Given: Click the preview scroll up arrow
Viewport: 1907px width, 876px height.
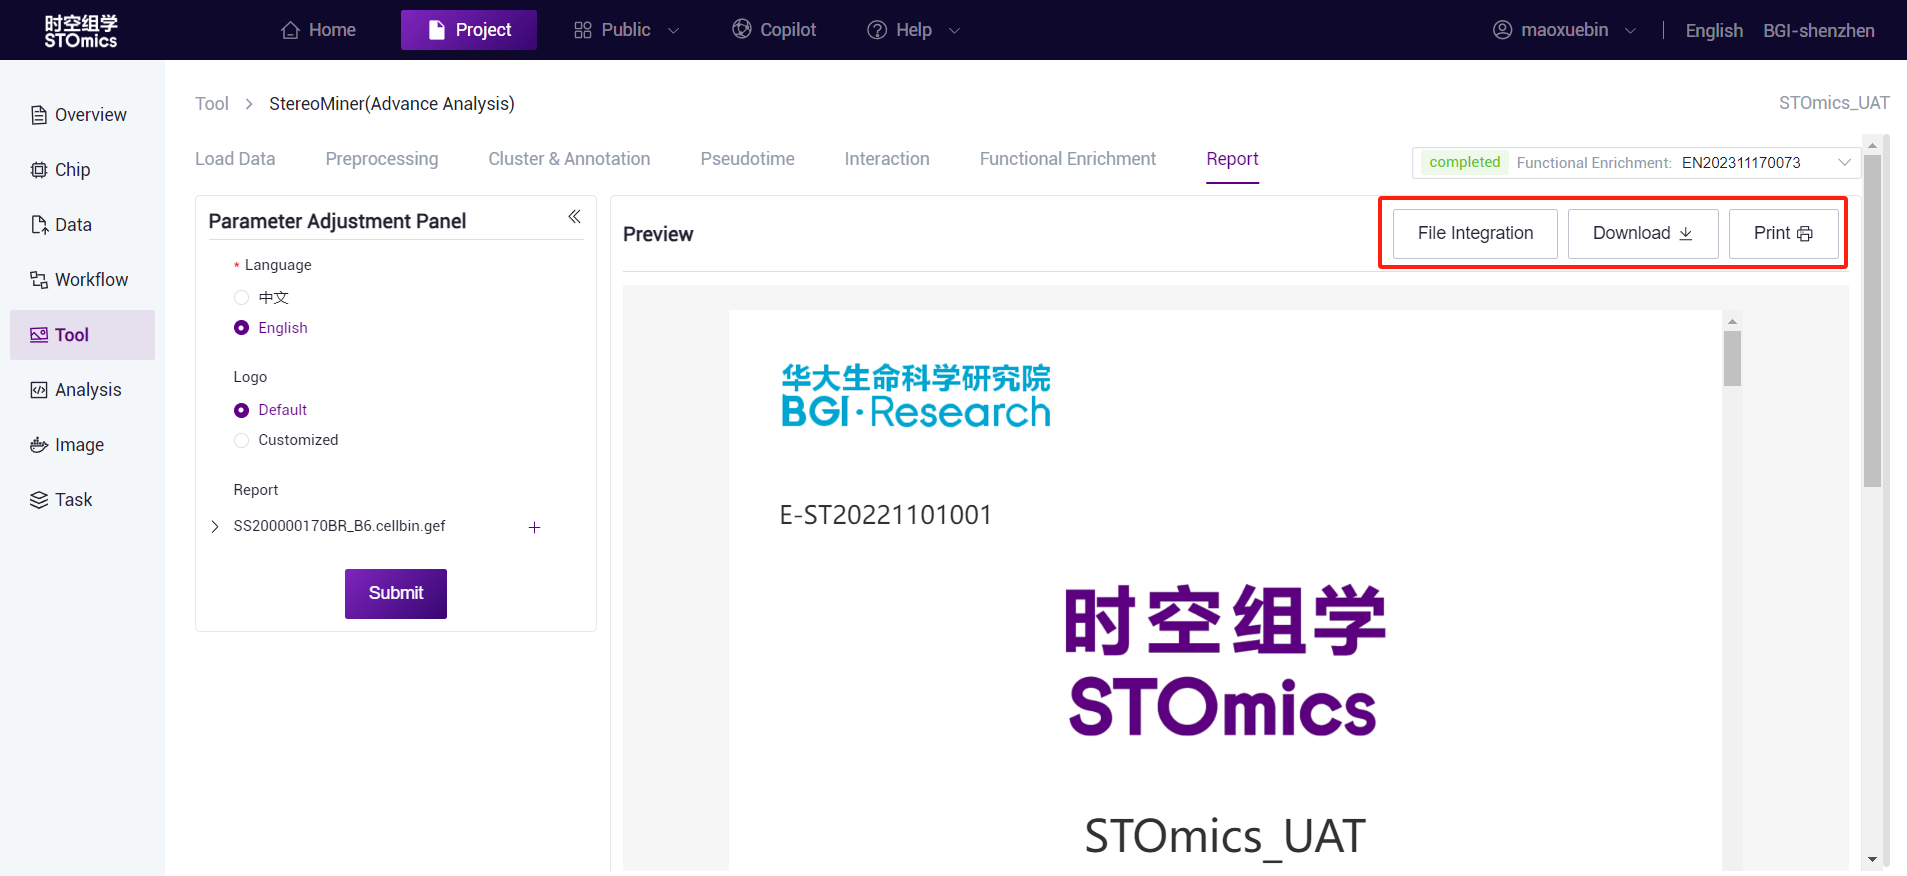Looking at the screenshot, I should pyautogui.click(x=1732, y=321).
